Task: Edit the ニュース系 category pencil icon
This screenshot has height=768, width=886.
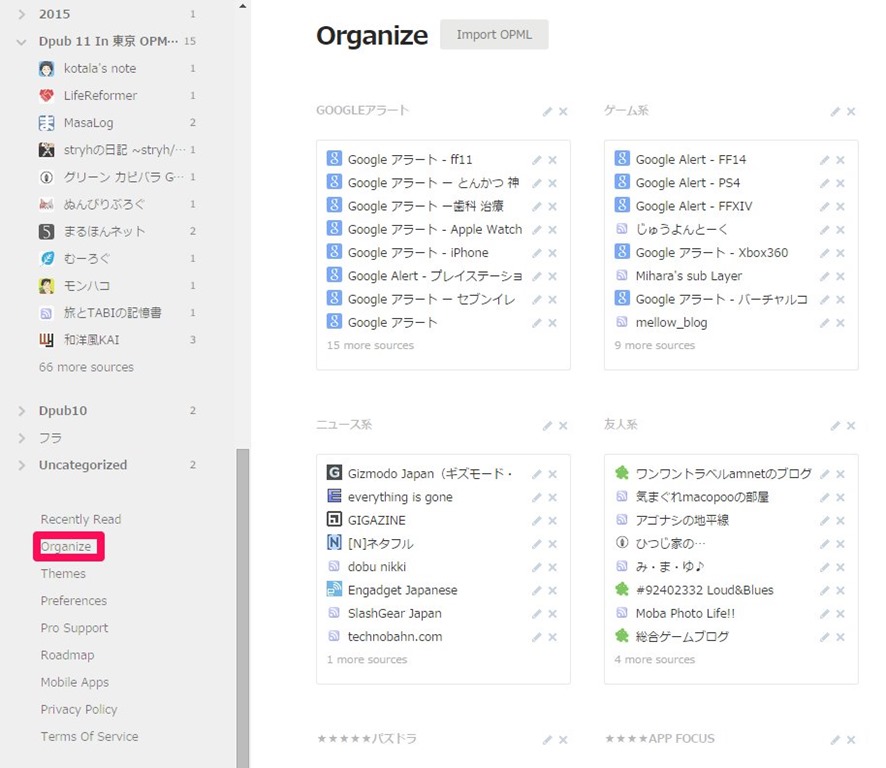Action: (547, 426)
